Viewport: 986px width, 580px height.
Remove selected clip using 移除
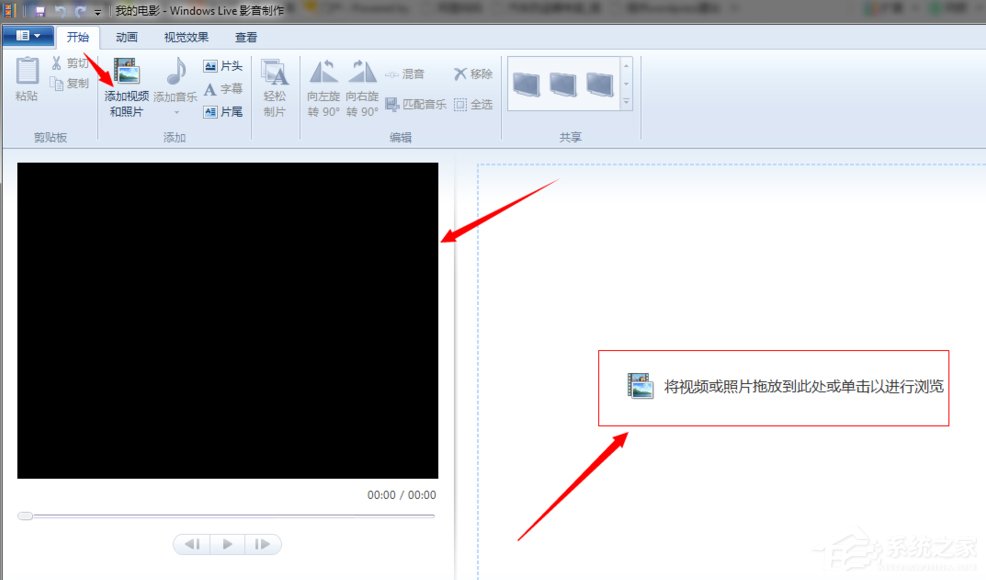[x=470, y=72]
